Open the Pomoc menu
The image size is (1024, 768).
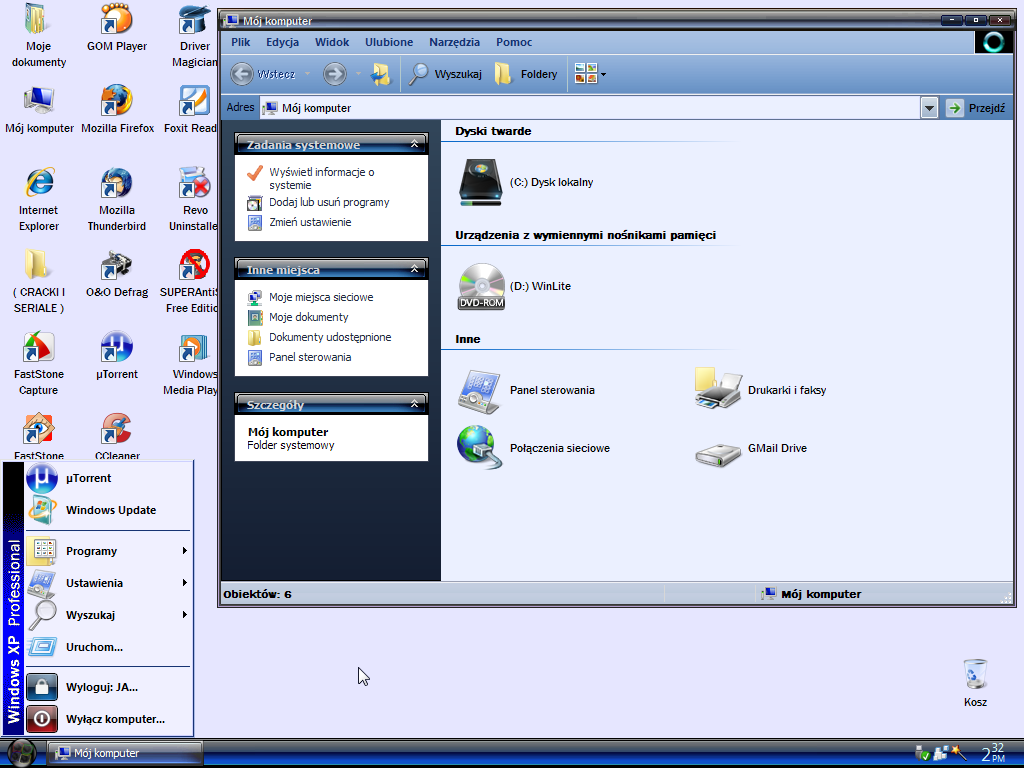click(x=514, y=42)
